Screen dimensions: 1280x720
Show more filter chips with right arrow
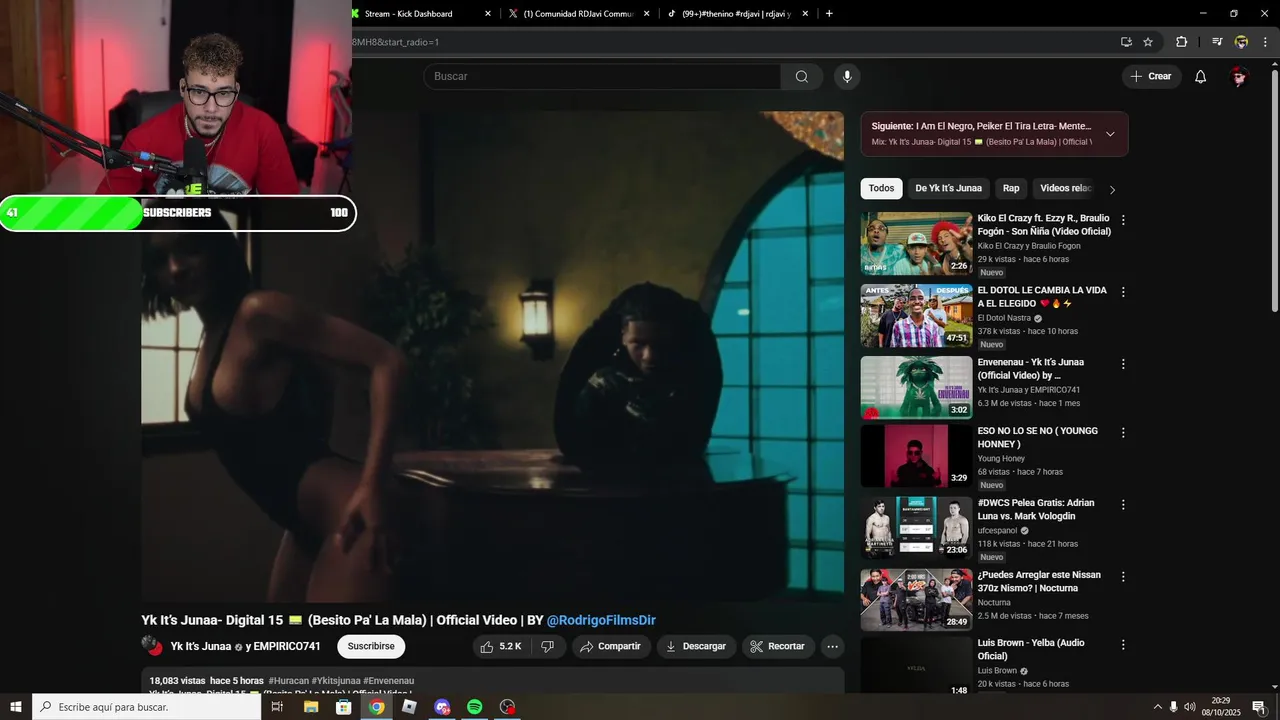1112,189
